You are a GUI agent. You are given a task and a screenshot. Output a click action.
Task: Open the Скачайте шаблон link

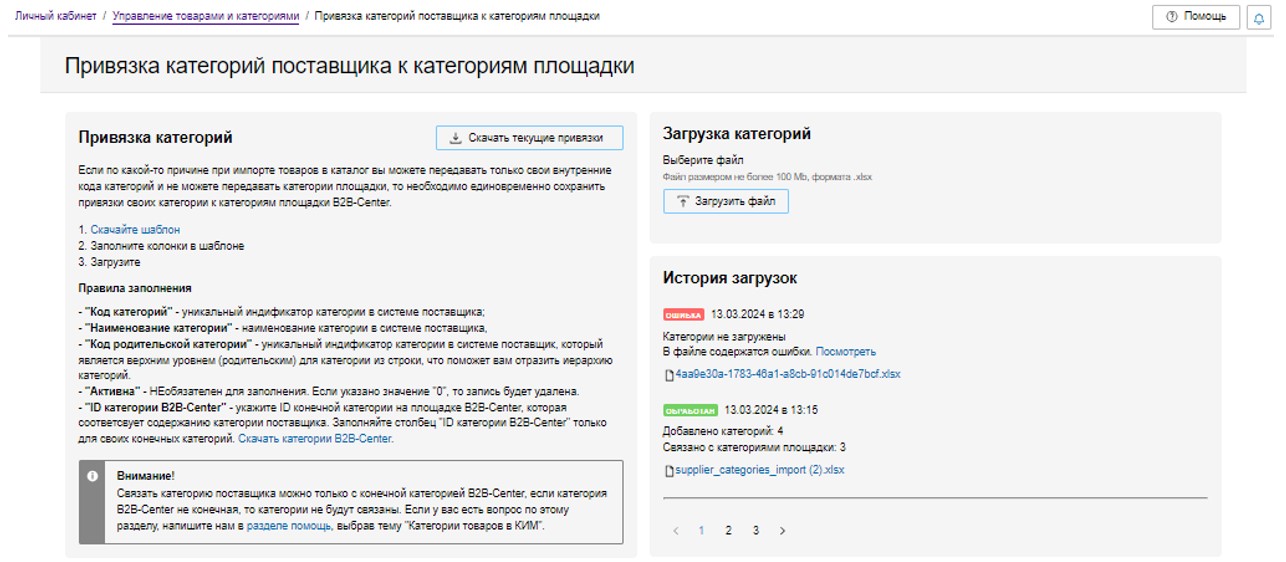[135, 230]
